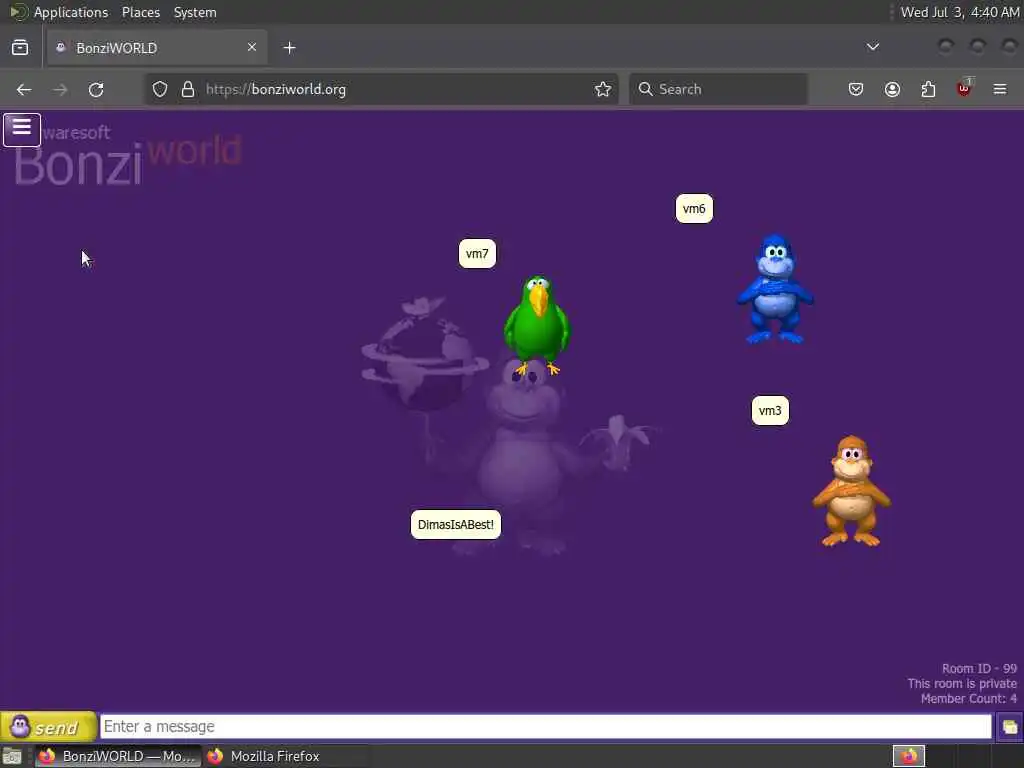Select the BonziWORLD browser tab
Viewport: 1024px width, 768px height.
coord(157,48)
